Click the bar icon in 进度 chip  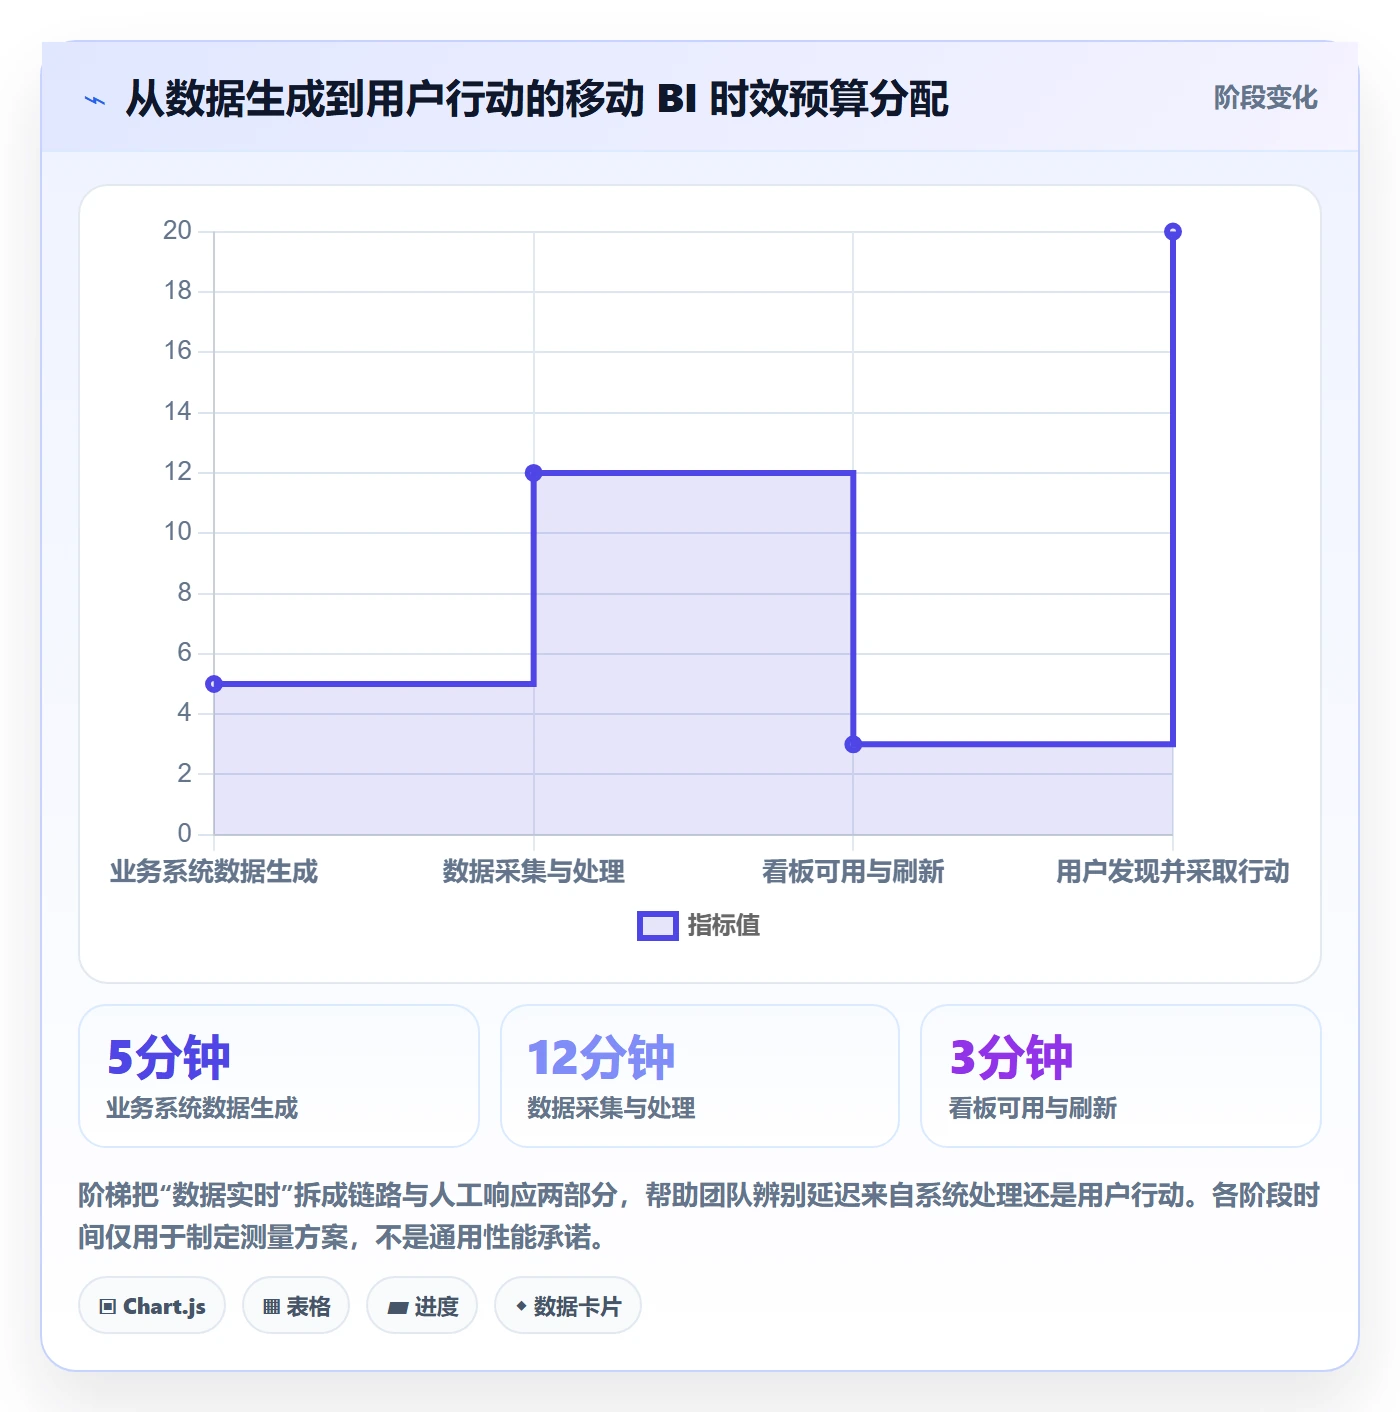397,1308
